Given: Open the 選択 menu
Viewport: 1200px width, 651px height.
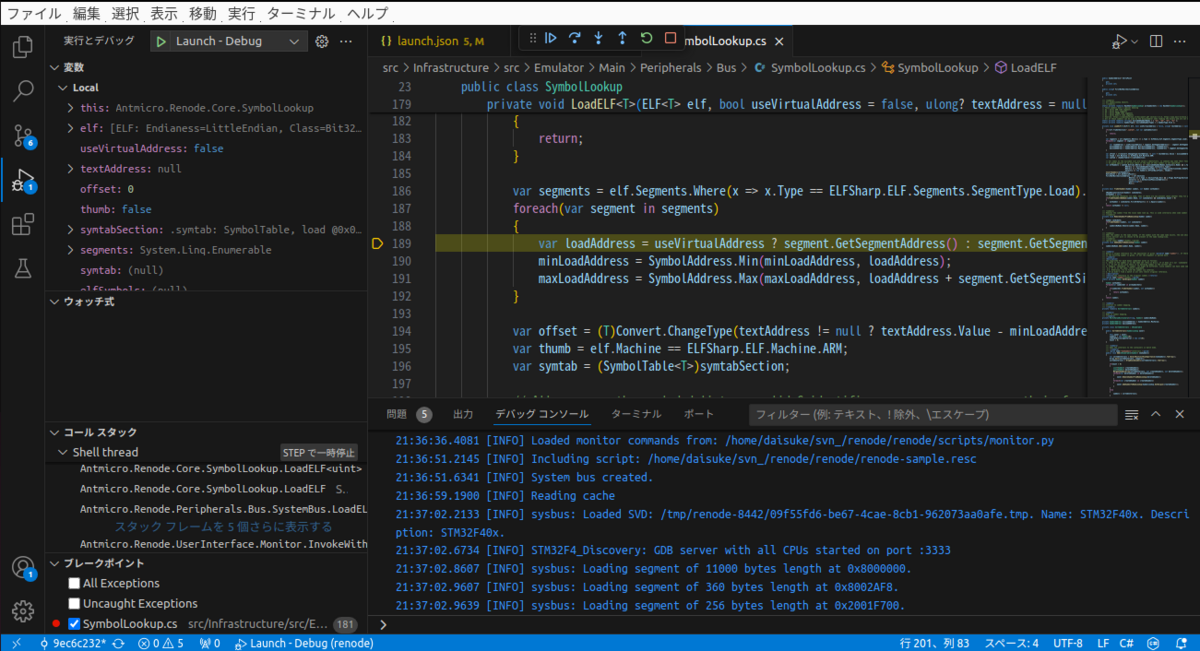Looking at the screenshot, I should click(125, 14).
